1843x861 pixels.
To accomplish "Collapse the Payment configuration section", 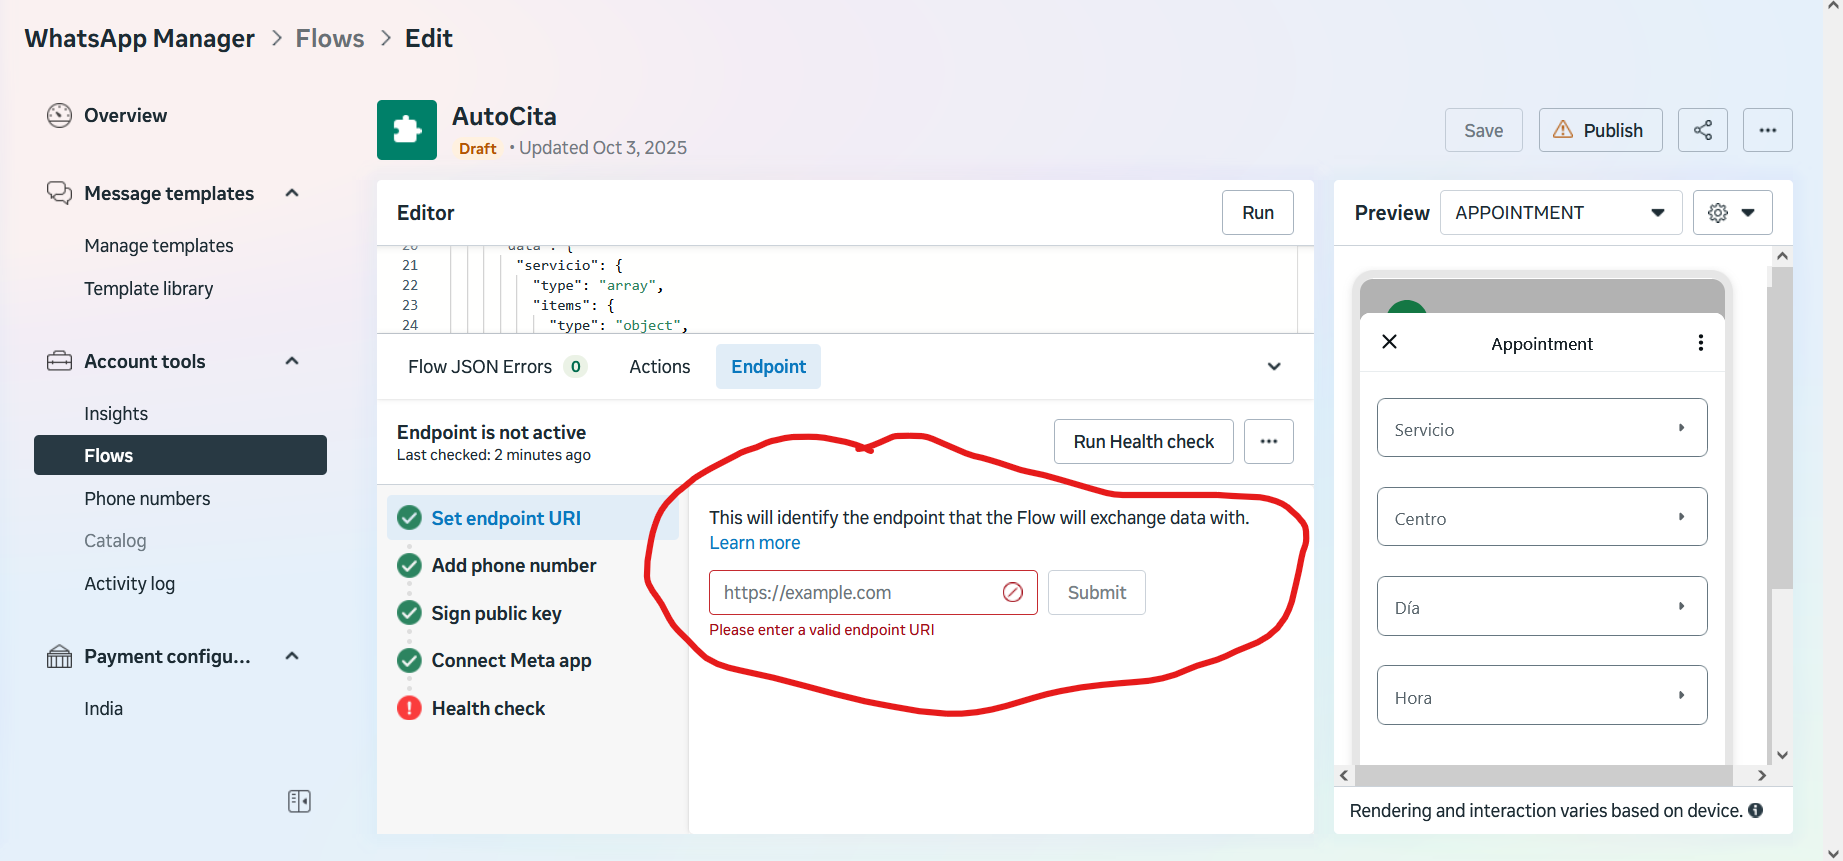I will coord(292,656).
